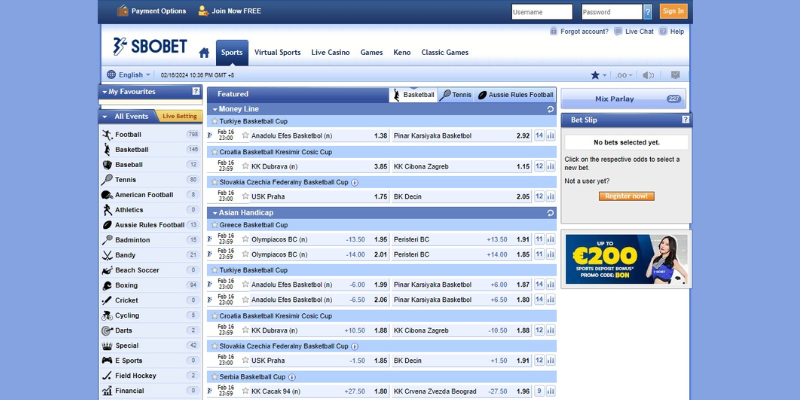Click the Register now! button
This screenshot has width=800, height=400.
click(627, 196)
